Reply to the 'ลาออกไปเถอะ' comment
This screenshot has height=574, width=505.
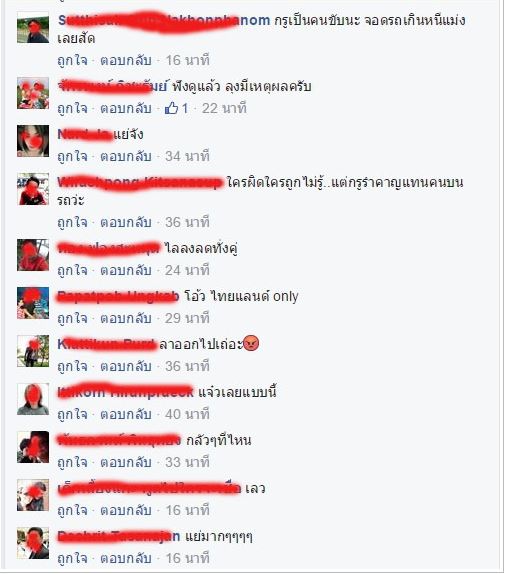click(126, 366)
